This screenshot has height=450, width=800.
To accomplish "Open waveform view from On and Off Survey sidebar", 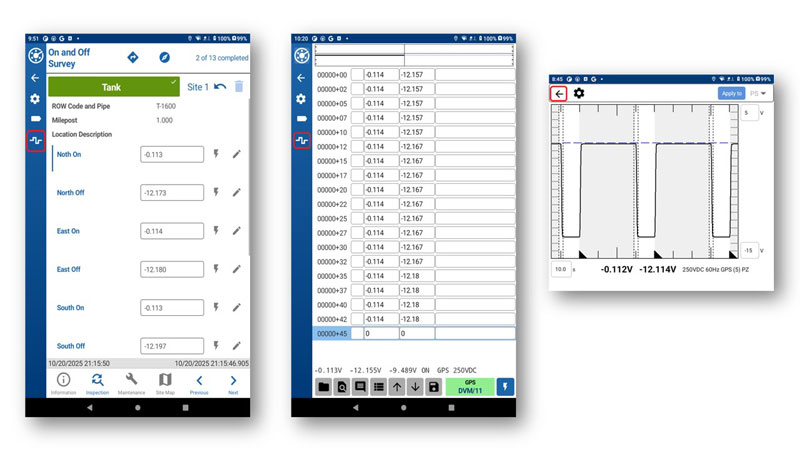I will click(x=35, y=141).
